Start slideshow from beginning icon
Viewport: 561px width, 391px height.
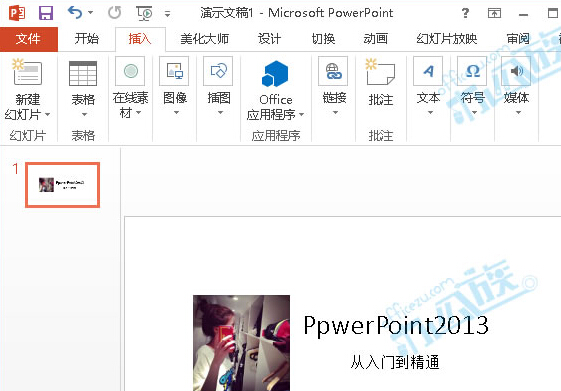click(145, 13)
